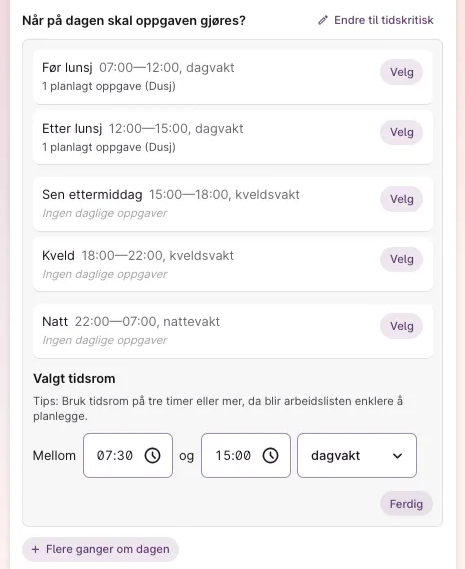Focus the 07:30 start time field
This screenshot has width=465, height=569.
coord(128,455)
